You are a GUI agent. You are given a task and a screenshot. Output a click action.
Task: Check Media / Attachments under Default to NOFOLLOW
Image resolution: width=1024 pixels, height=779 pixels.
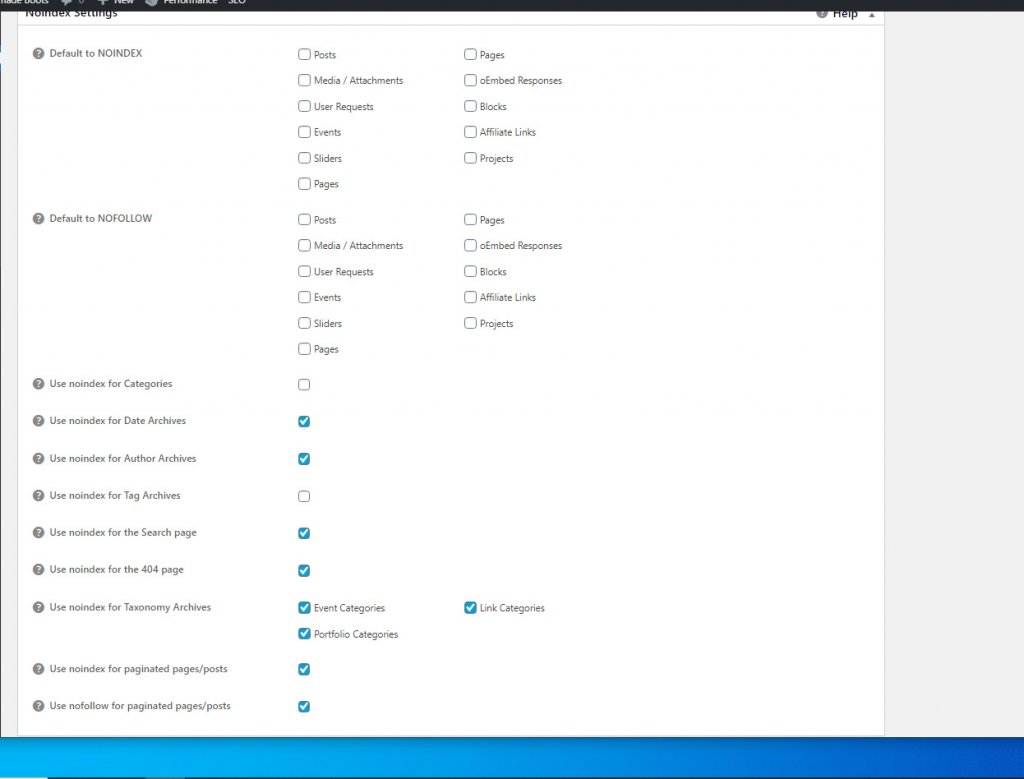304,246
